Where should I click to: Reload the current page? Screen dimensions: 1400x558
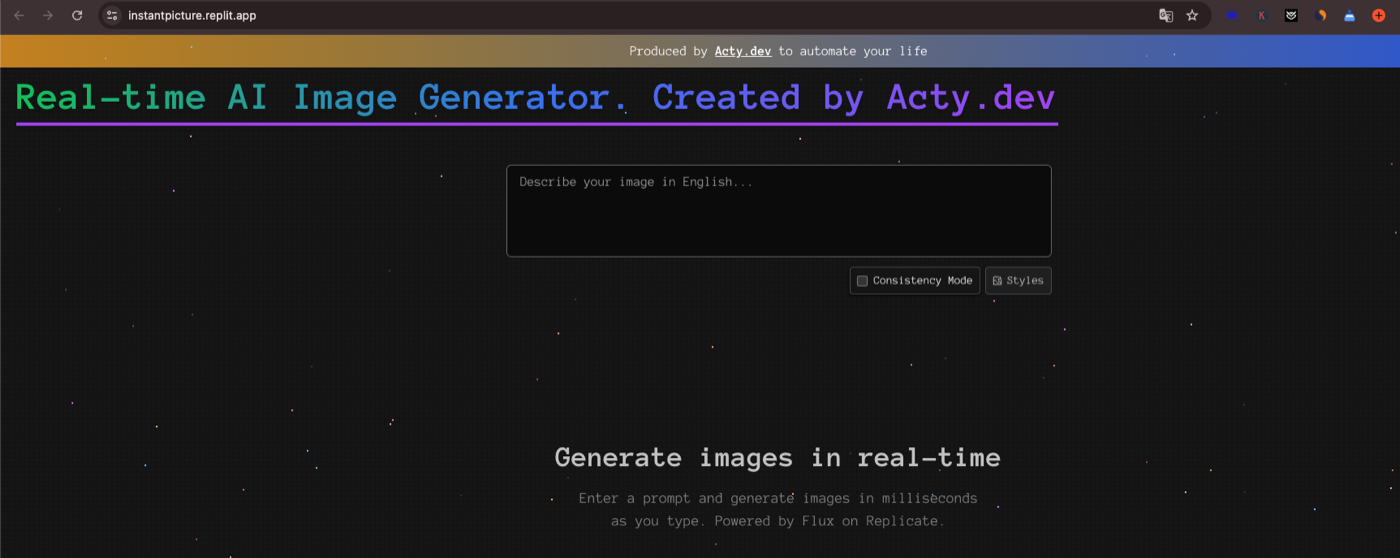77,15
